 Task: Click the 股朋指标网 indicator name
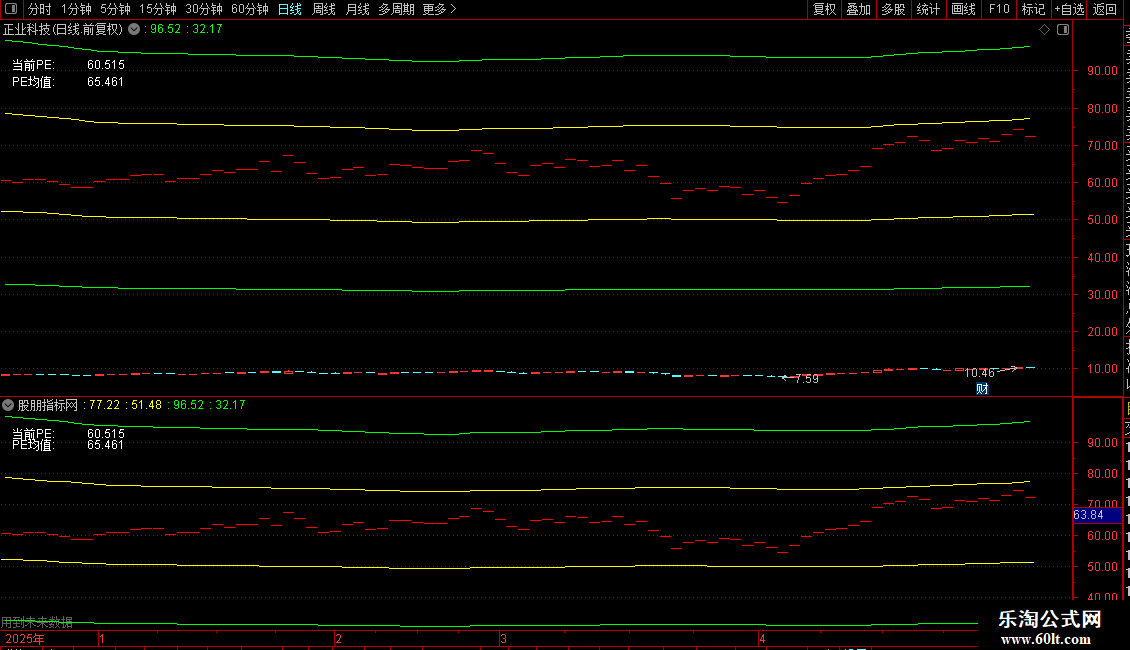pos(48,405)
